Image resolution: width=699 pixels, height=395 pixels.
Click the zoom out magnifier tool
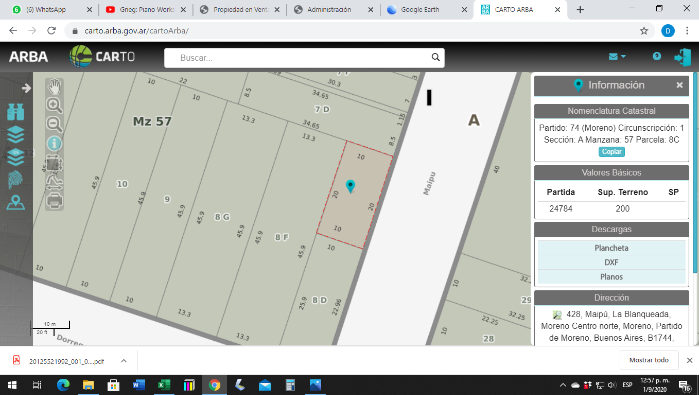[x=54, y=124]
